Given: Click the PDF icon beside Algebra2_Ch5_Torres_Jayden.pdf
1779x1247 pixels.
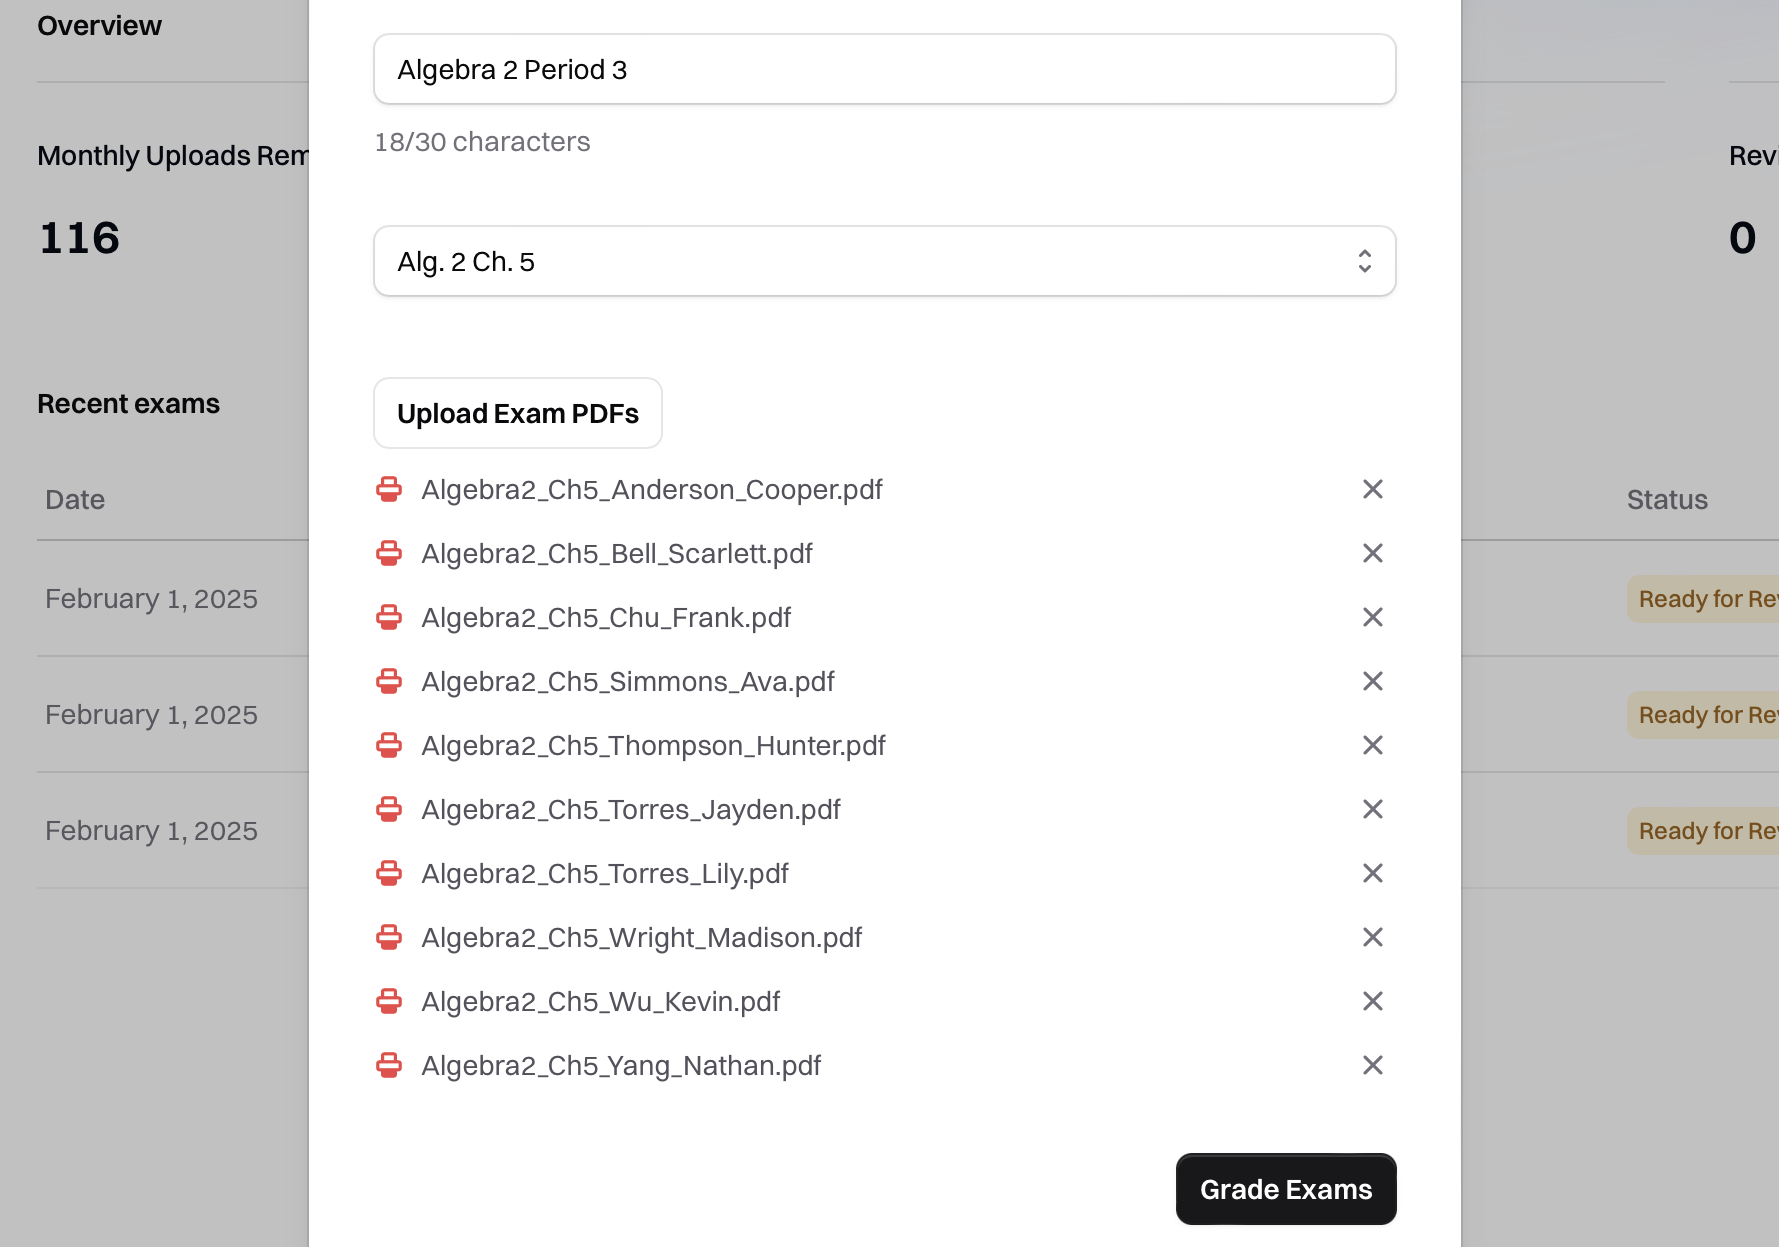Looking at the screenshot, I should 389,809.
